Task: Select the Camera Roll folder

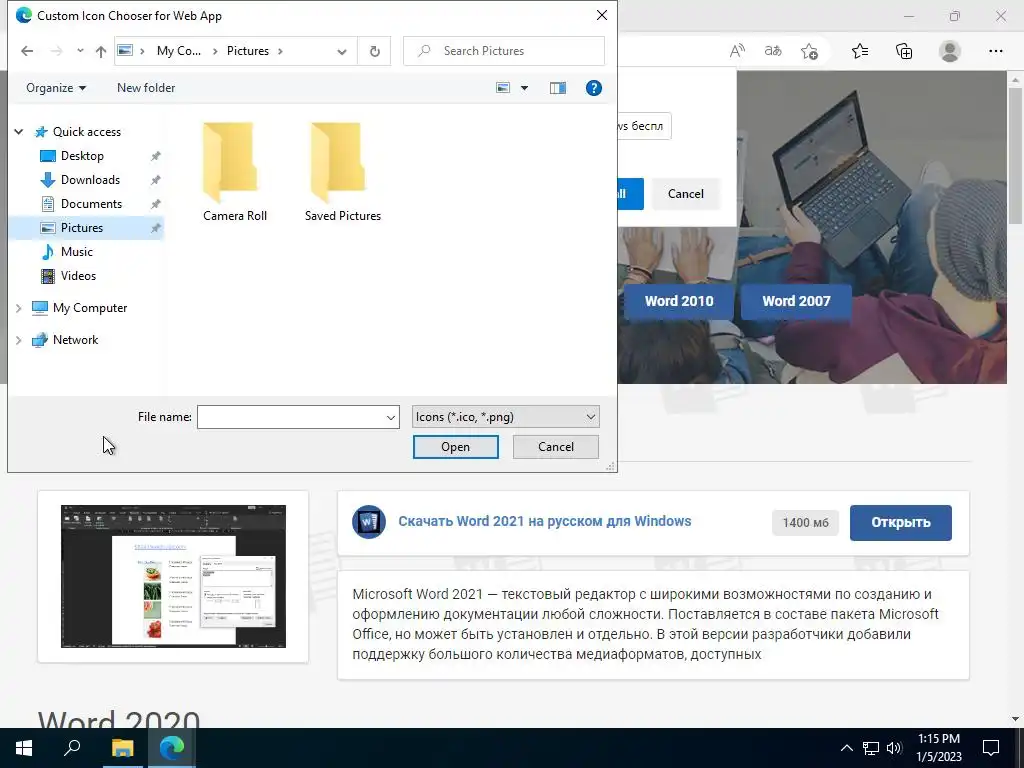Action: [x=235, y=172]
